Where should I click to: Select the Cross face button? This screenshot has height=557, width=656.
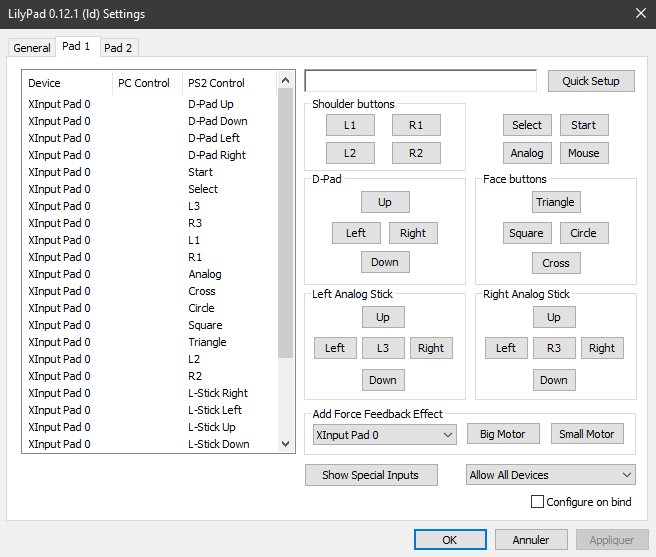(x=555, y=263)
